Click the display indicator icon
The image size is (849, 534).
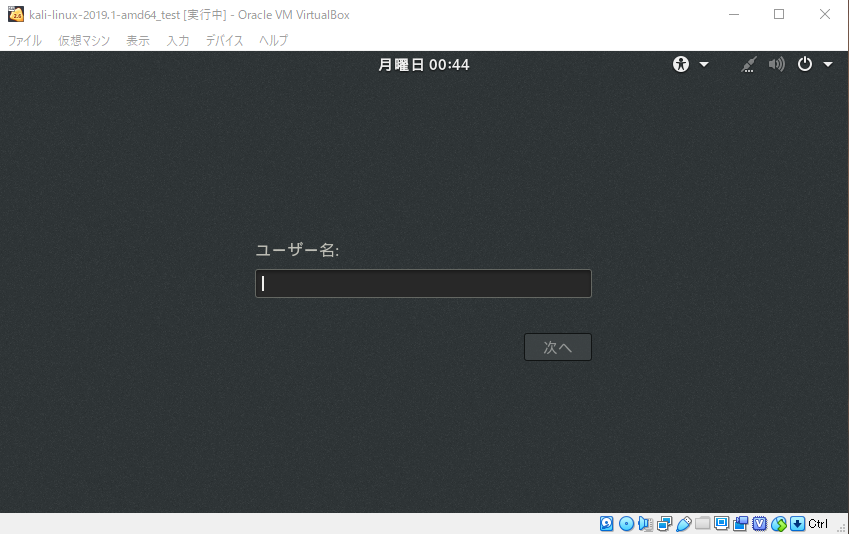click(721, 523)
